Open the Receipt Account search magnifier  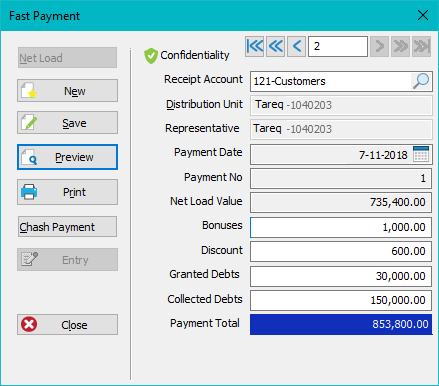(421, 81)
